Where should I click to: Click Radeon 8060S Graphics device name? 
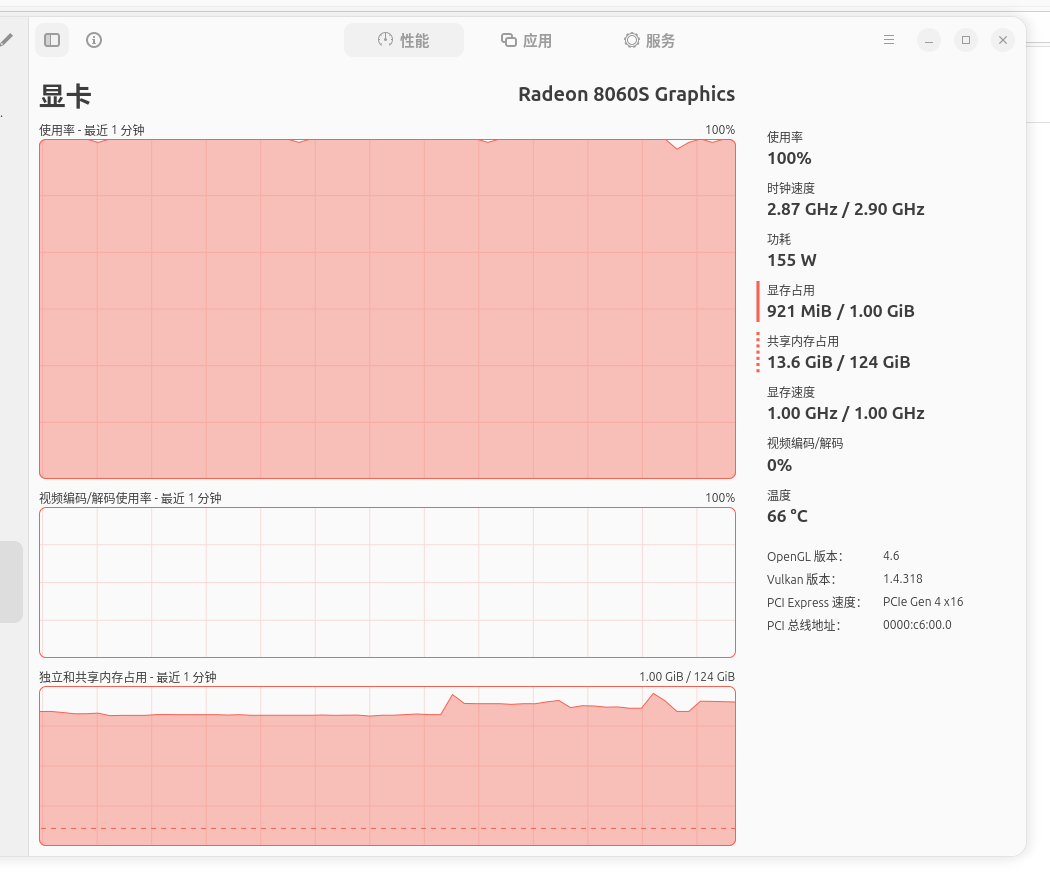pos(626,94)
